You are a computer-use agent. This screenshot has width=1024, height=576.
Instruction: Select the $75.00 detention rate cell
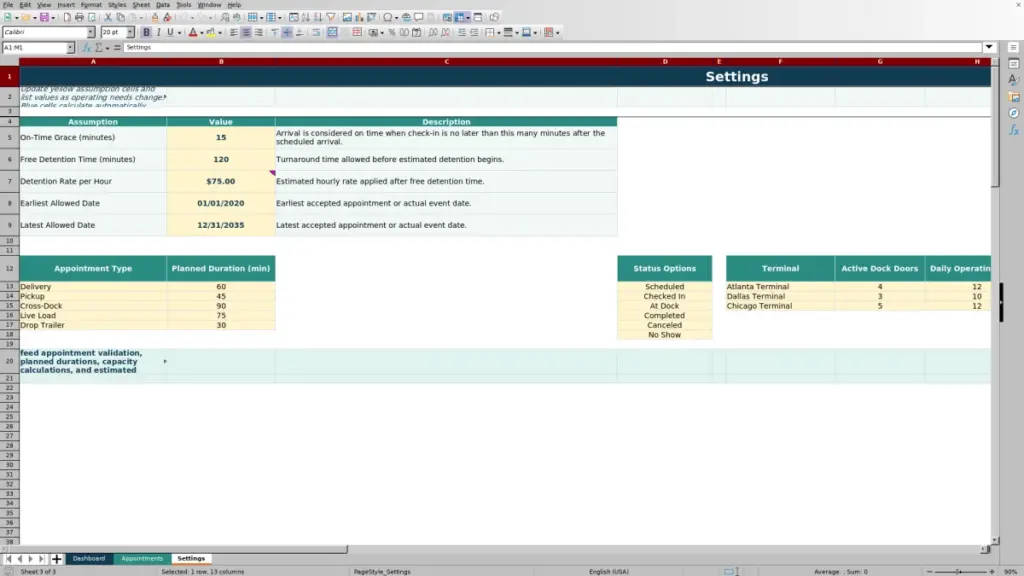point(221,182)
